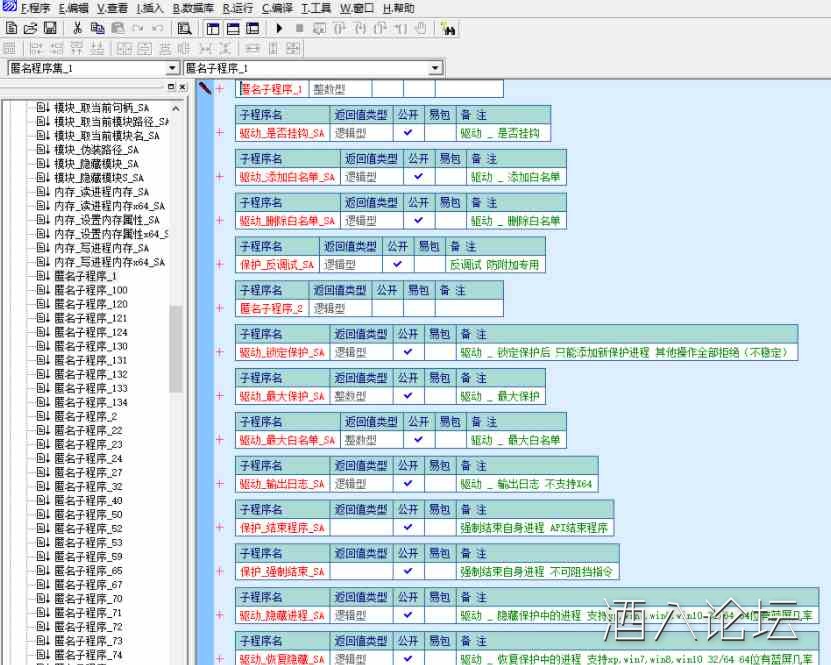Viewport: 831px width, 665px height.
Task: Click the binoculars search icon
Action: tap(447, 28)
